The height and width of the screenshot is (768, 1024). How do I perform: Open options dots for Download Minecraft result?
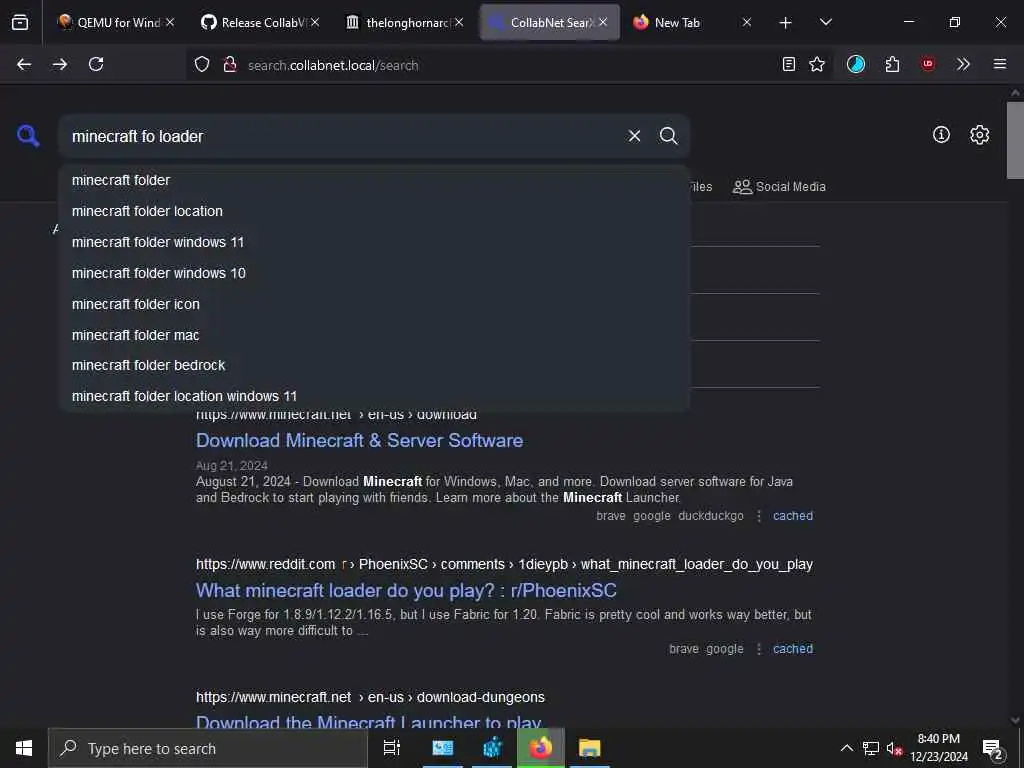(x=759, y=516)
